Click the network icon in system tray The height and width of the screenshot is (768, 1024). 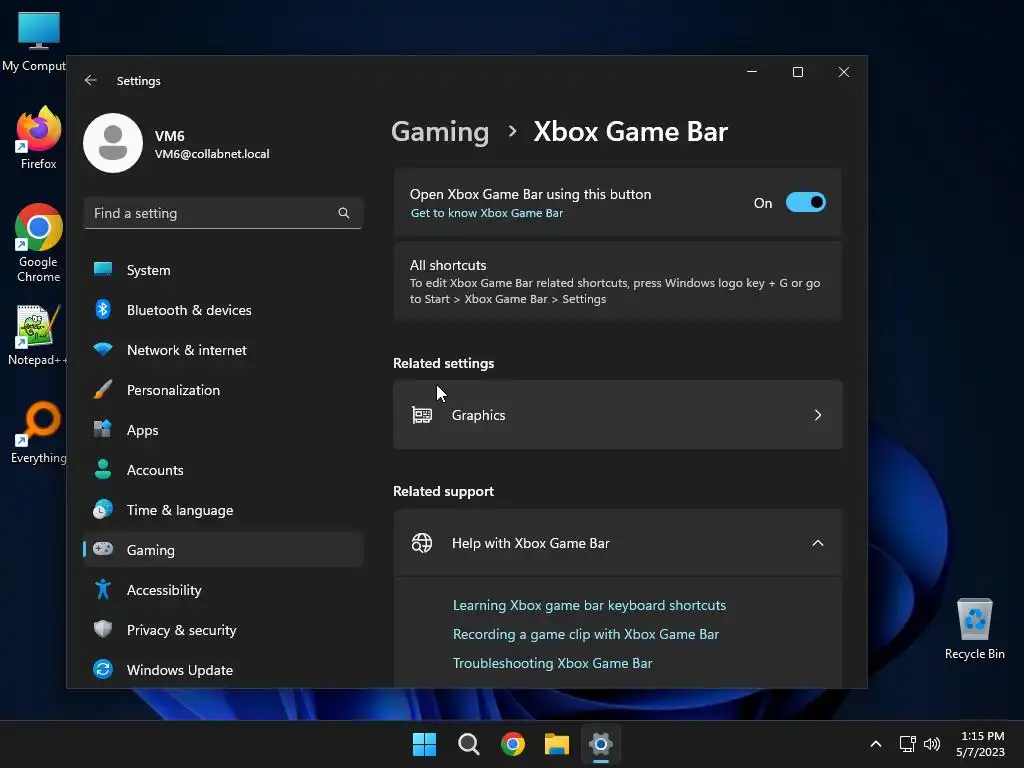tap(907, 744)
